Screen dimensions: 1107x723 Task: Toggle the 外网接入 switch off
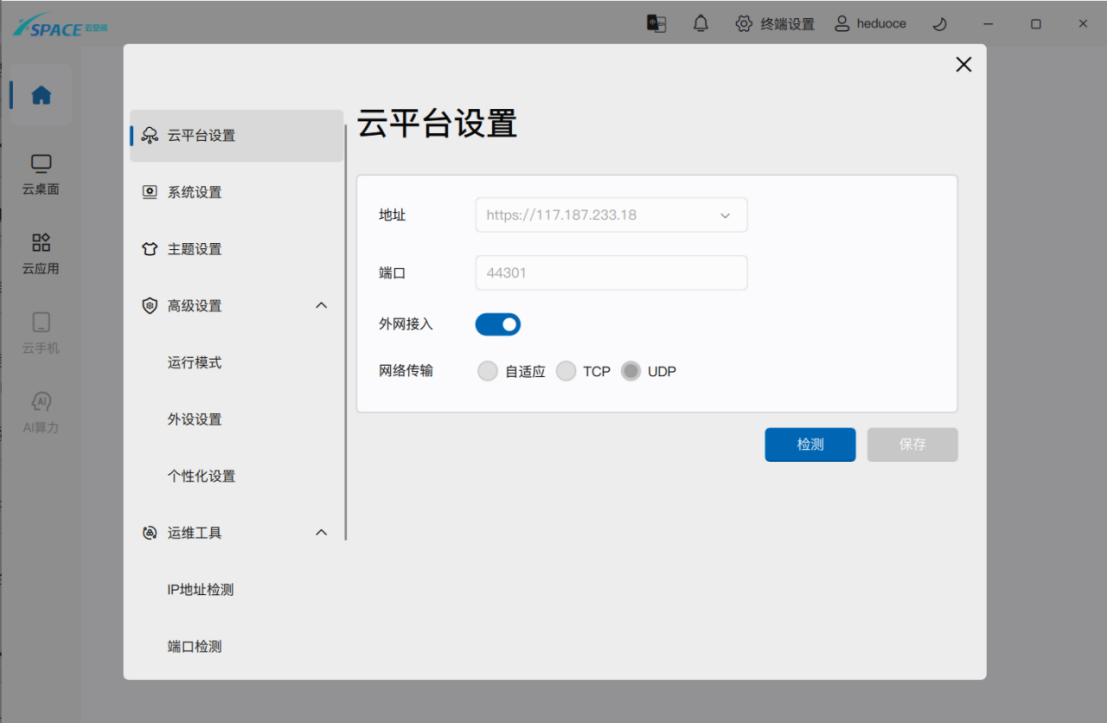pos(498,324)
